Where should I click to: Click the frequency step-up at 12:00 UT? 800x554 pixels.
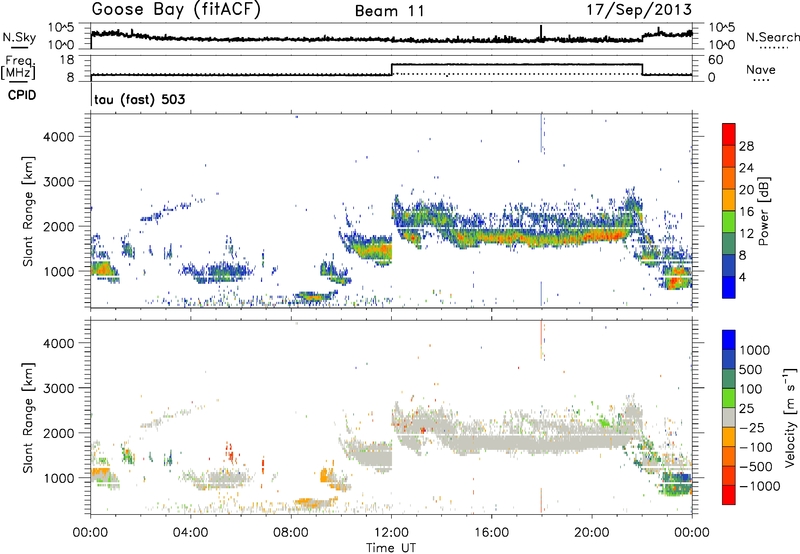pyautogui.click(x=391, y=69)
